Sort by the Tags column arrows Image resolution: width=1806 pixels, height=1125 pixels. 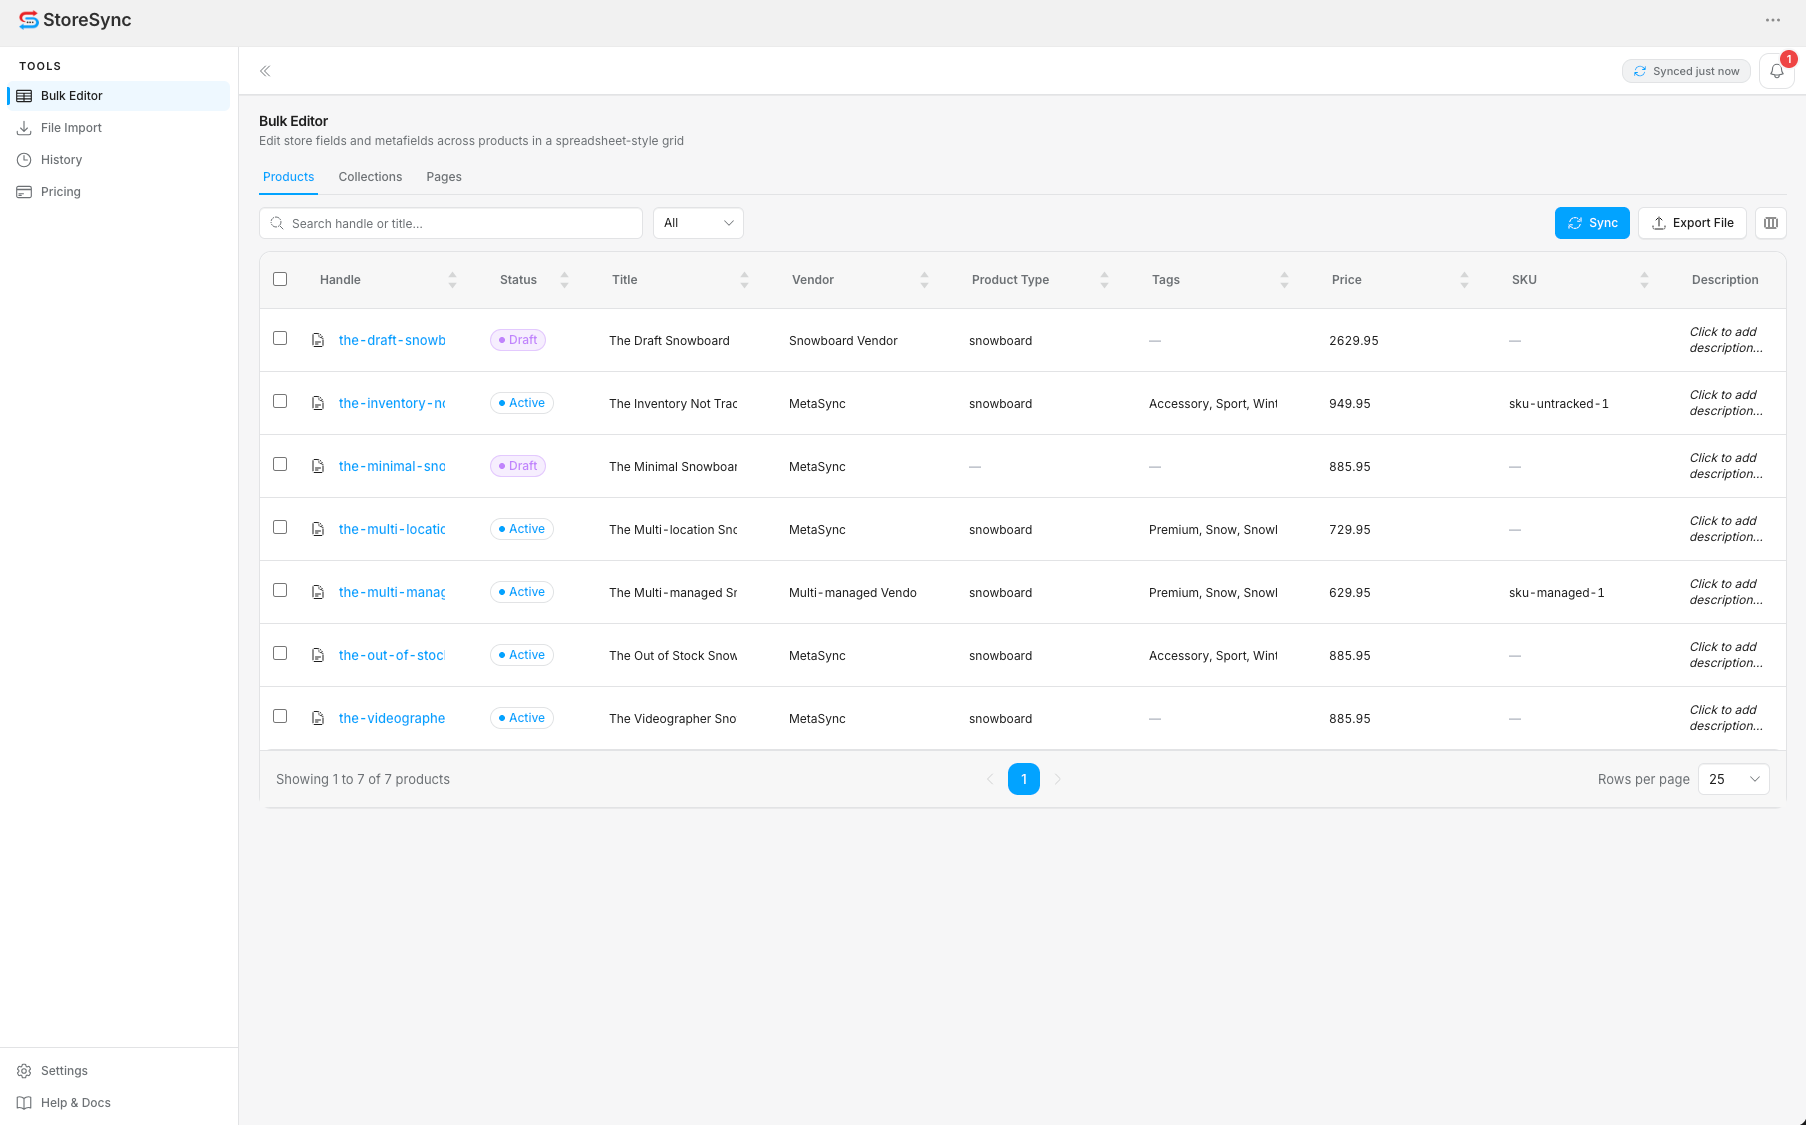[x=1284, y=280]
